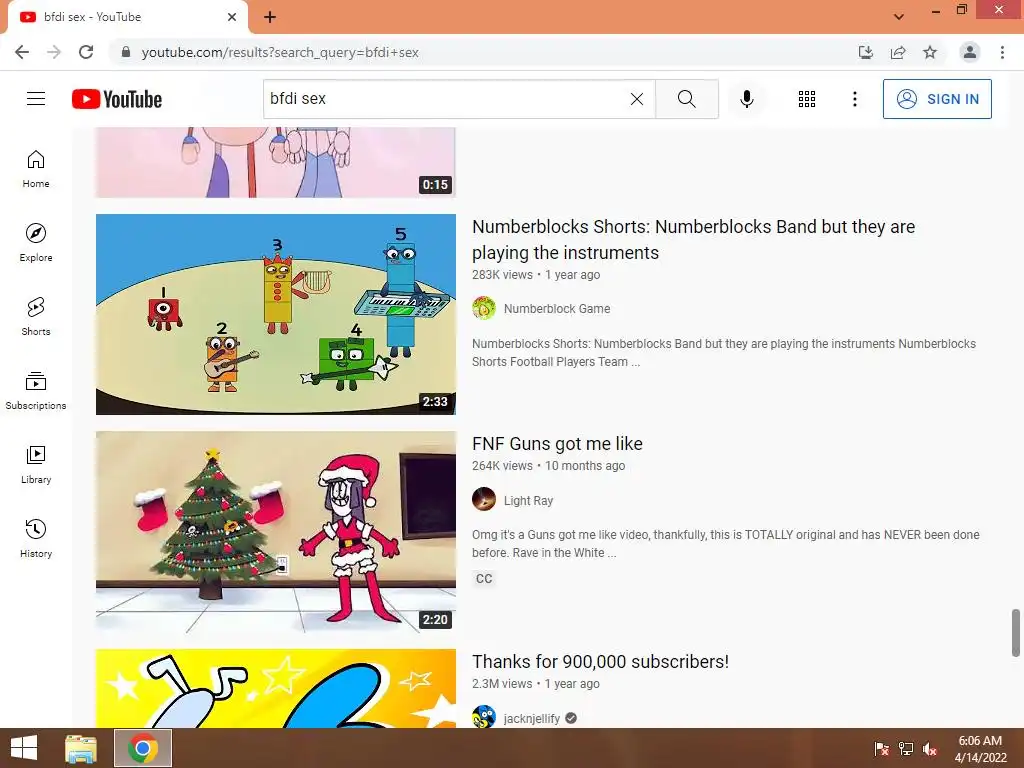This screenshot has height=768, width=1024.
Task: Open Numberblocks Shorts video title link
Action: pyautogui.click(x=694, y=240)
